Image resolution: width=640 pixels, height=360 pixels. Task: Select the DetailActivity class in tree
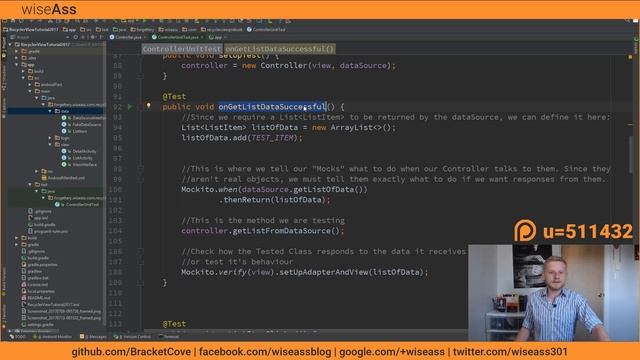(79, 151)
